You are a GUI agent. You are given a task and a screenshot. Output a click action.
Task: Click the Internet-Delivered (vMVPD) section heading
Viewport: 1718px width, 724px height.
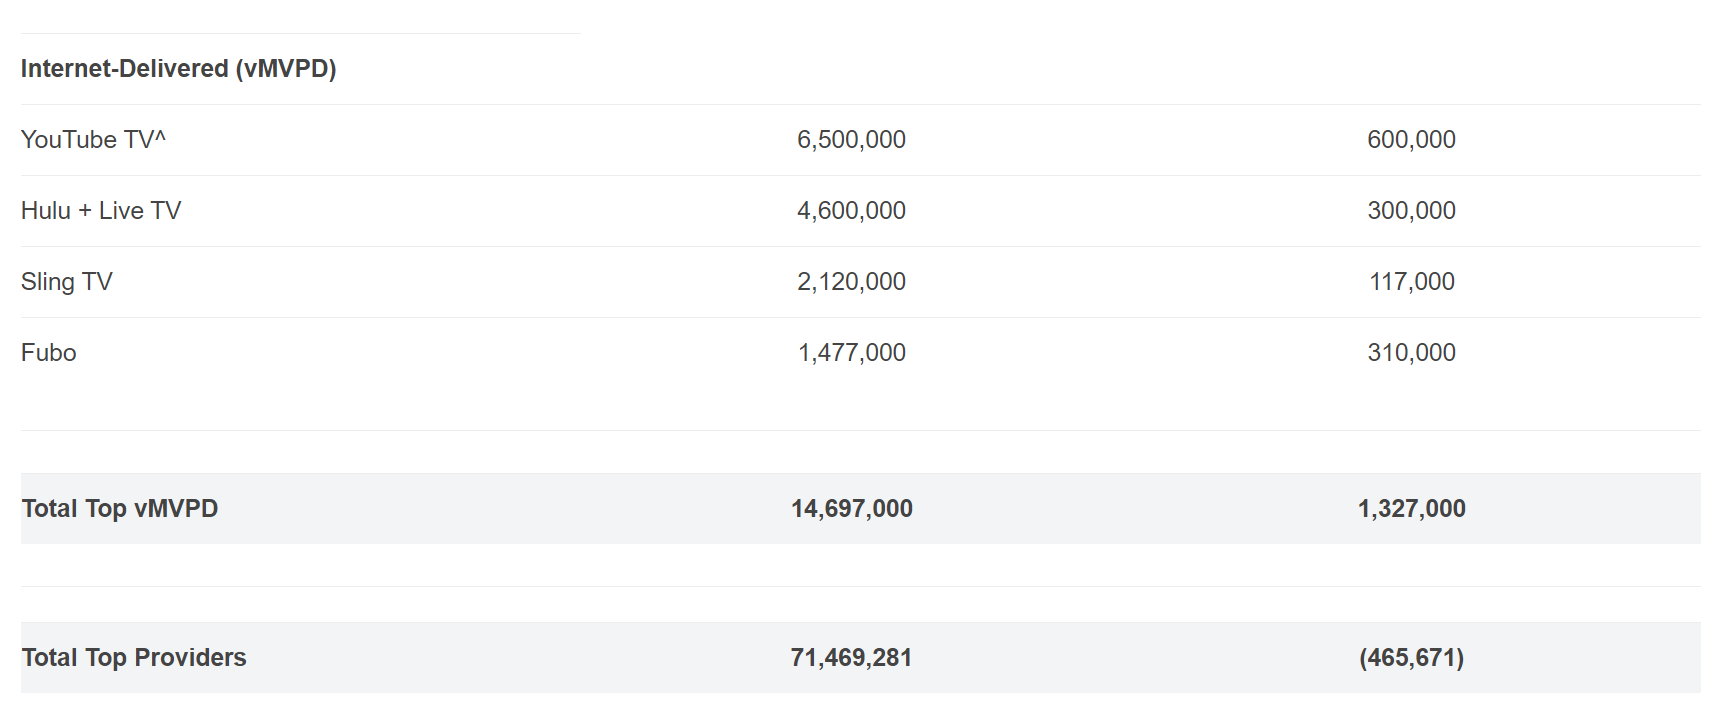178,69
